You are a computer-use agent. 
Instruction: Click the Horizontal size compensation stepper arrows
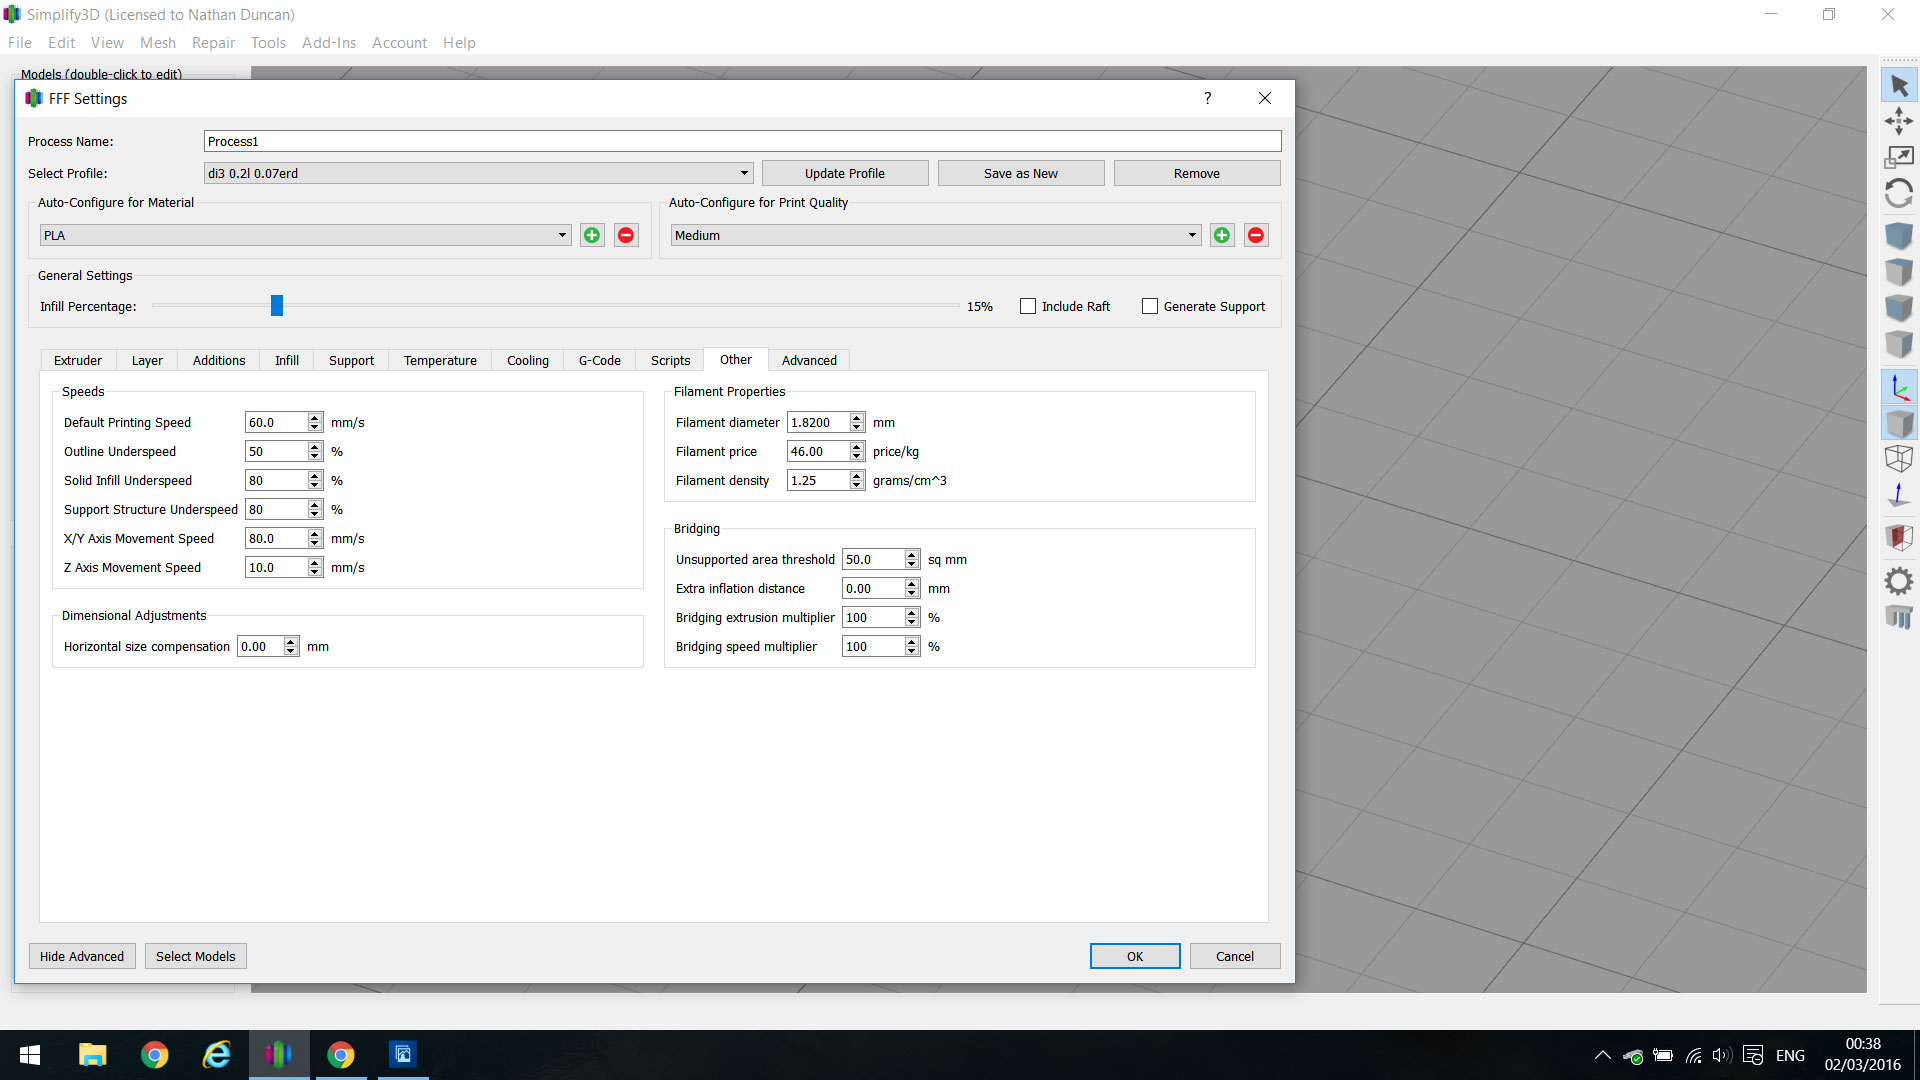click(291, 646)
